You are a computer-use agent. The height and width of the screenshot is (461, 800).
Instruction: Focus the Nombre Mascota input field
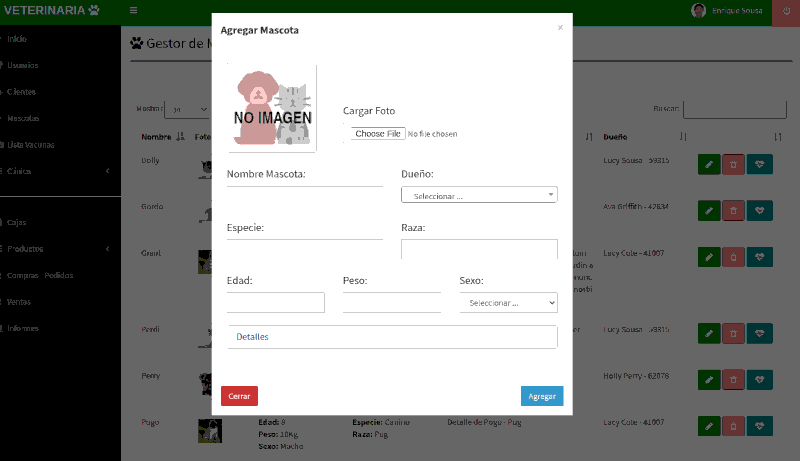coord(305,177)
